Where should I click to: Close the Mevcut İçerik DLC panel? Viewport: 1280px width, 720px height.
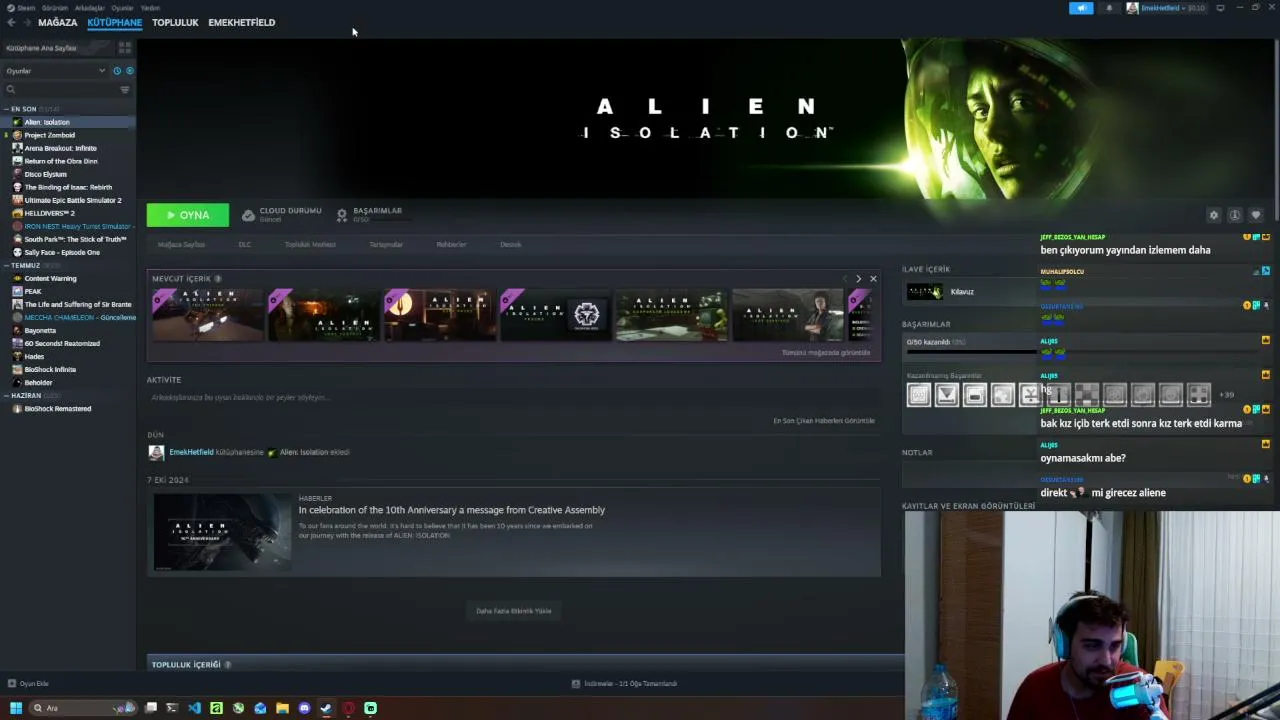[873, 279]
